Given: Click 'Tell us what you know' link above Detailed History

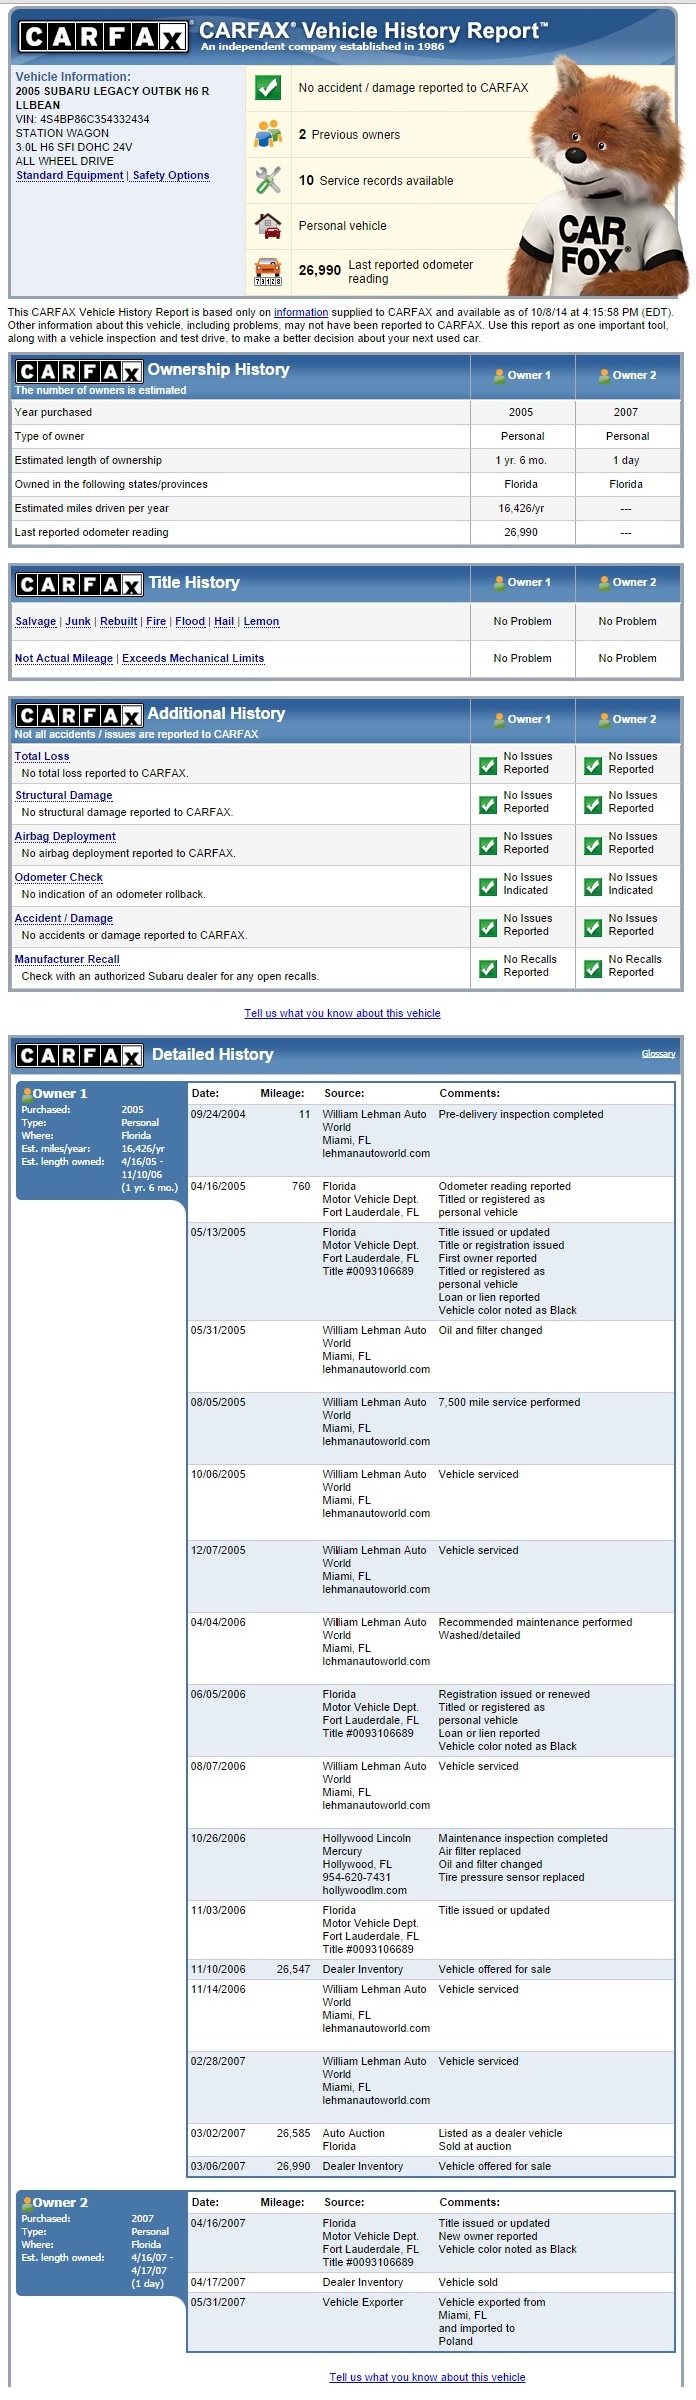Looking at the screenshot, I should pos(342,1013).
